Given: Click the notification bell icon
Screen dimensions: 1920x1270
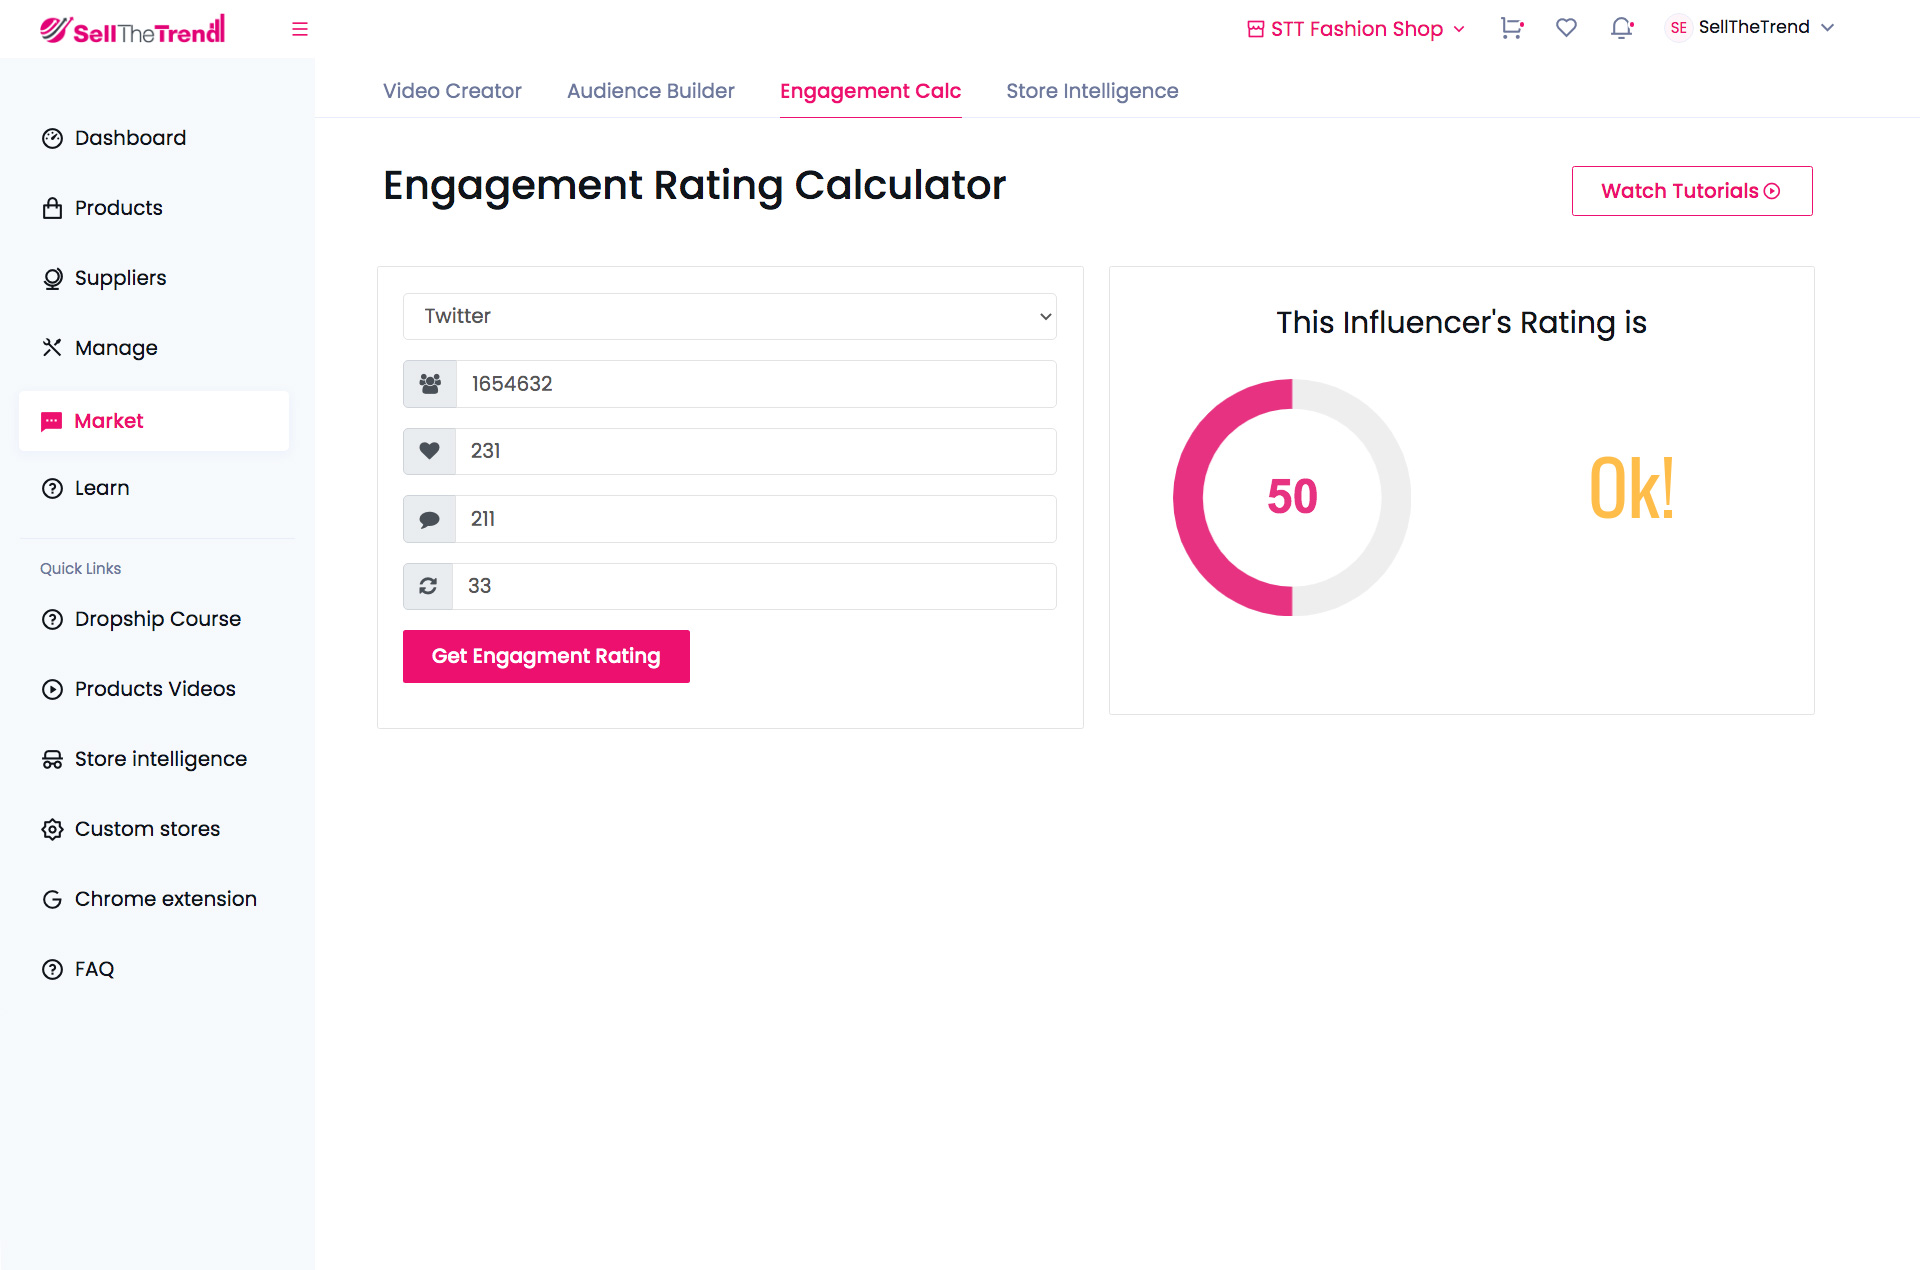Looking at the screenshot, I should [1624, 26].
